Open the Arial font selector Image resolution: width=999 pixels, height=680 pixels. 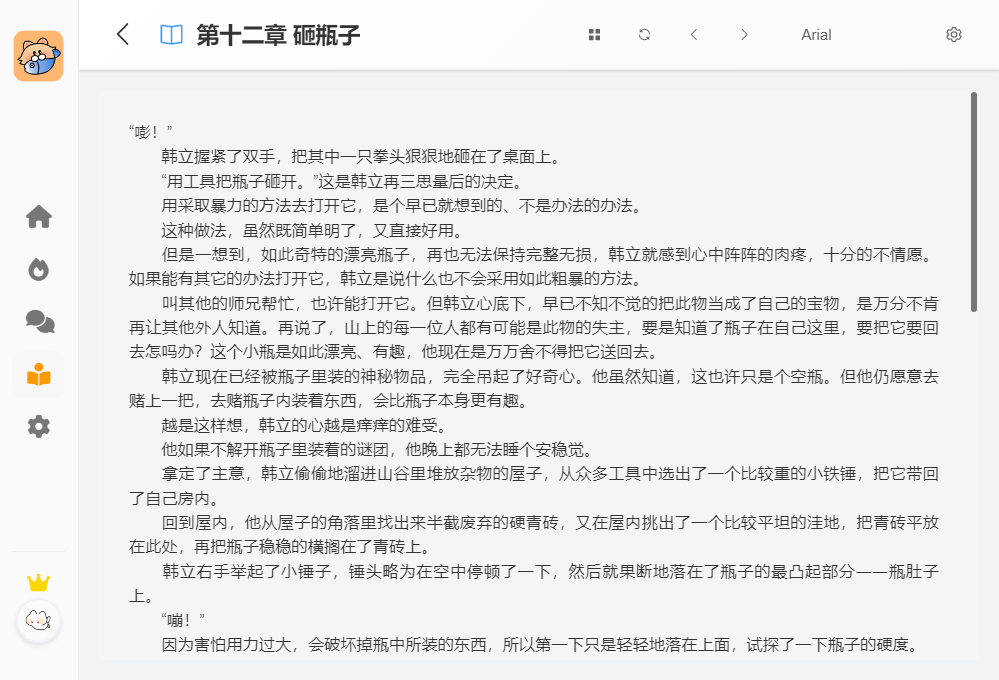click(816, 35)
